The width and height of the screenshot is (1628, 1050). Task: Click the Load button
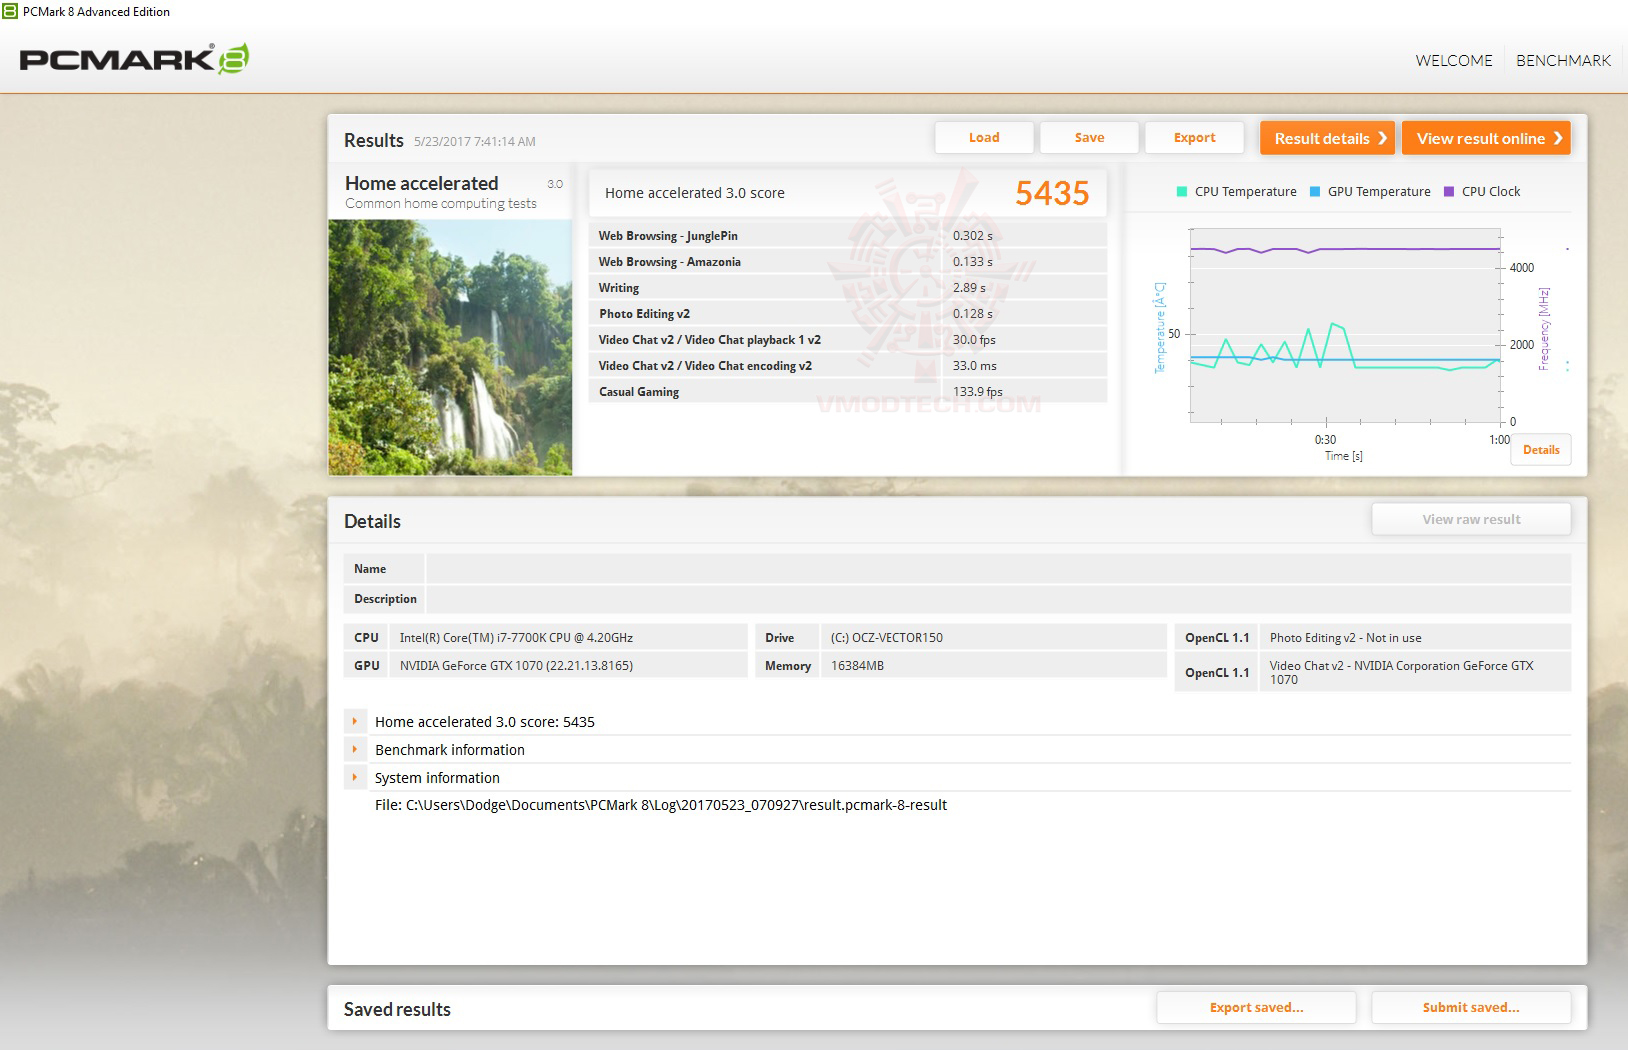tap(984, 138)
